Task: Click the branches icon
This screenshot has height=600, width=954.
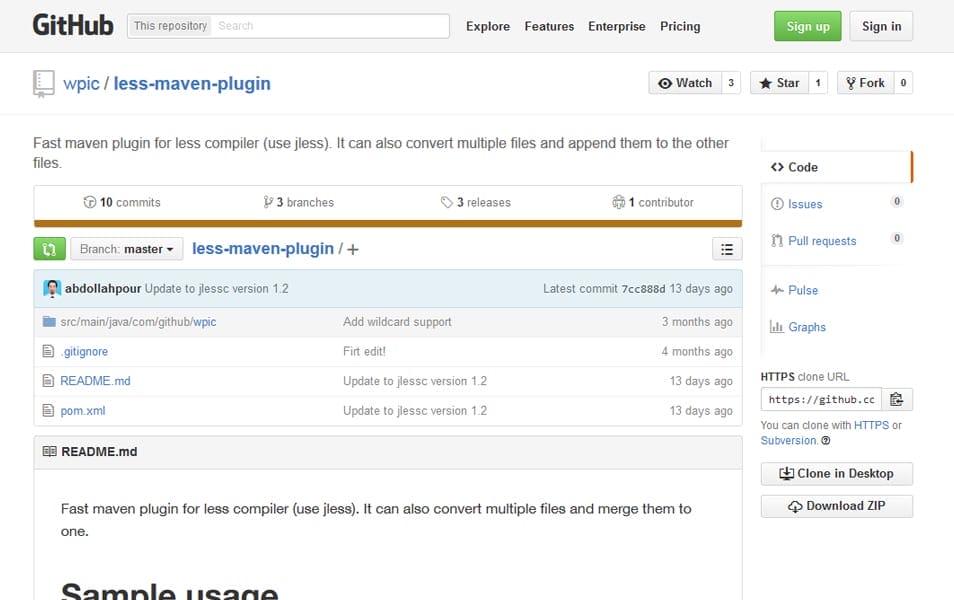Action: tap(268, 202)
